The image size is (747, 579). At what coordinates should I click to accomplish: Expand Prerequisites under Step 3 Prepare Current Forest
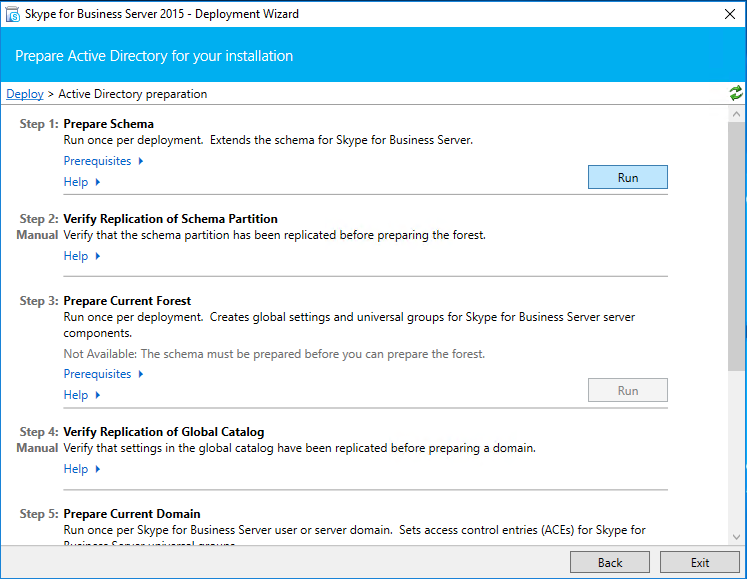click(103, 374)
